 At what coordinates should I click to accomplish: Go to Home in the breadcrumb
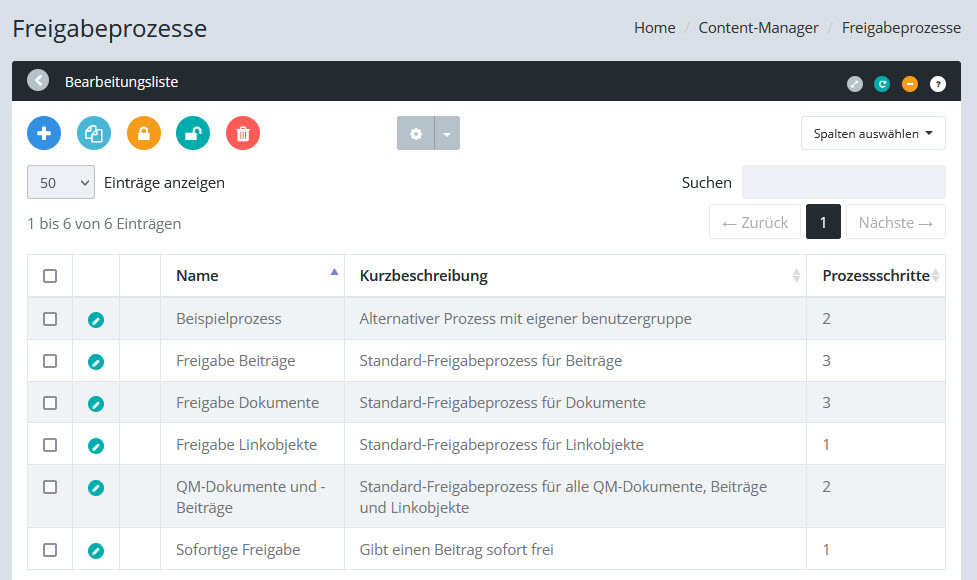click(x=654, y=28)
